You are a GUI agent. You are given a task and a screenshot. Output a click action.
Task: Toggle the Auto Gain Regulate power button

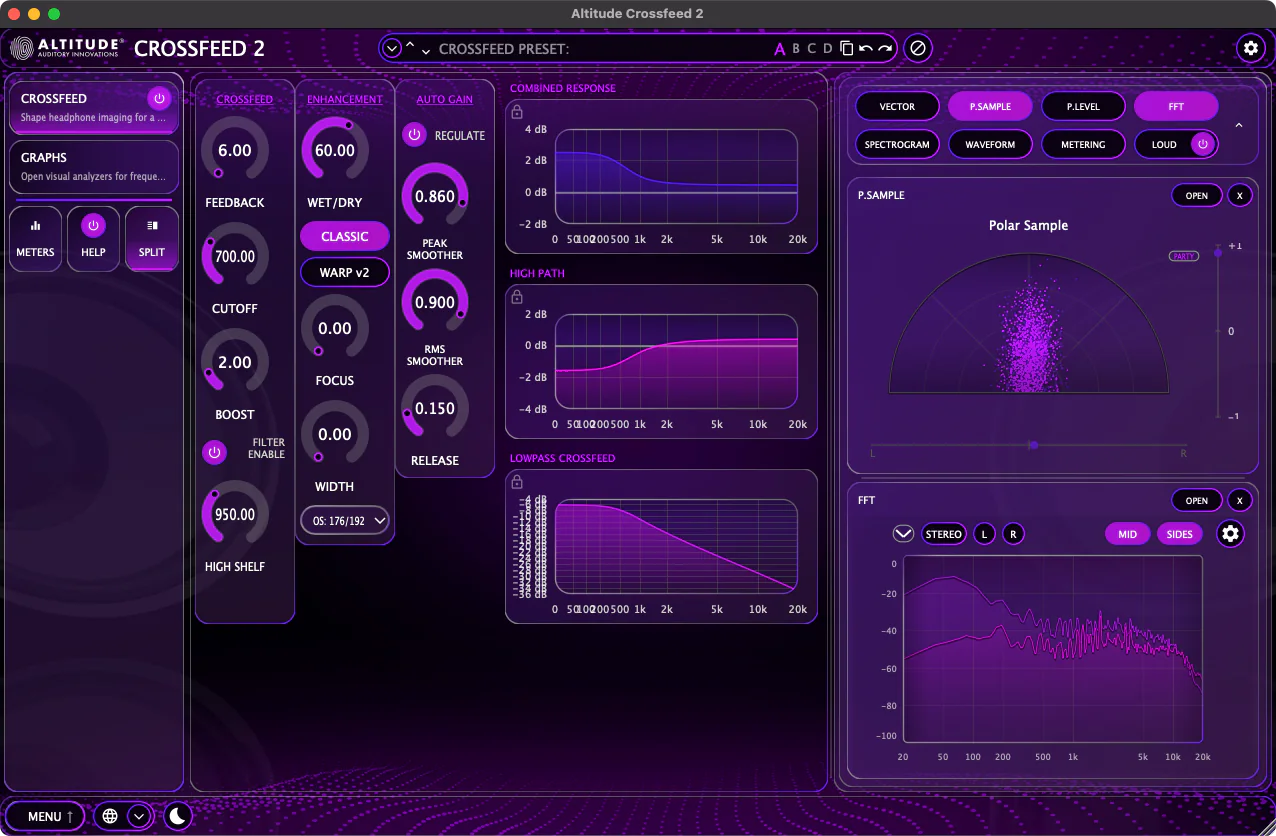(414, 135)
